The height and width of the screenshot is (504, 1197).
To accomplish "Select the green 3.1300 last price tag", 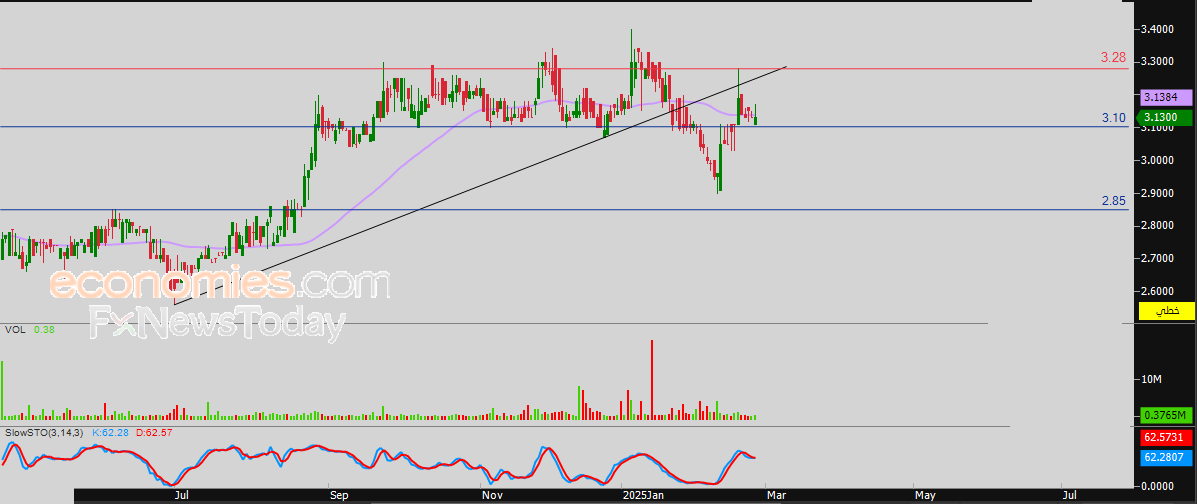I will [x=1166, y=118].
